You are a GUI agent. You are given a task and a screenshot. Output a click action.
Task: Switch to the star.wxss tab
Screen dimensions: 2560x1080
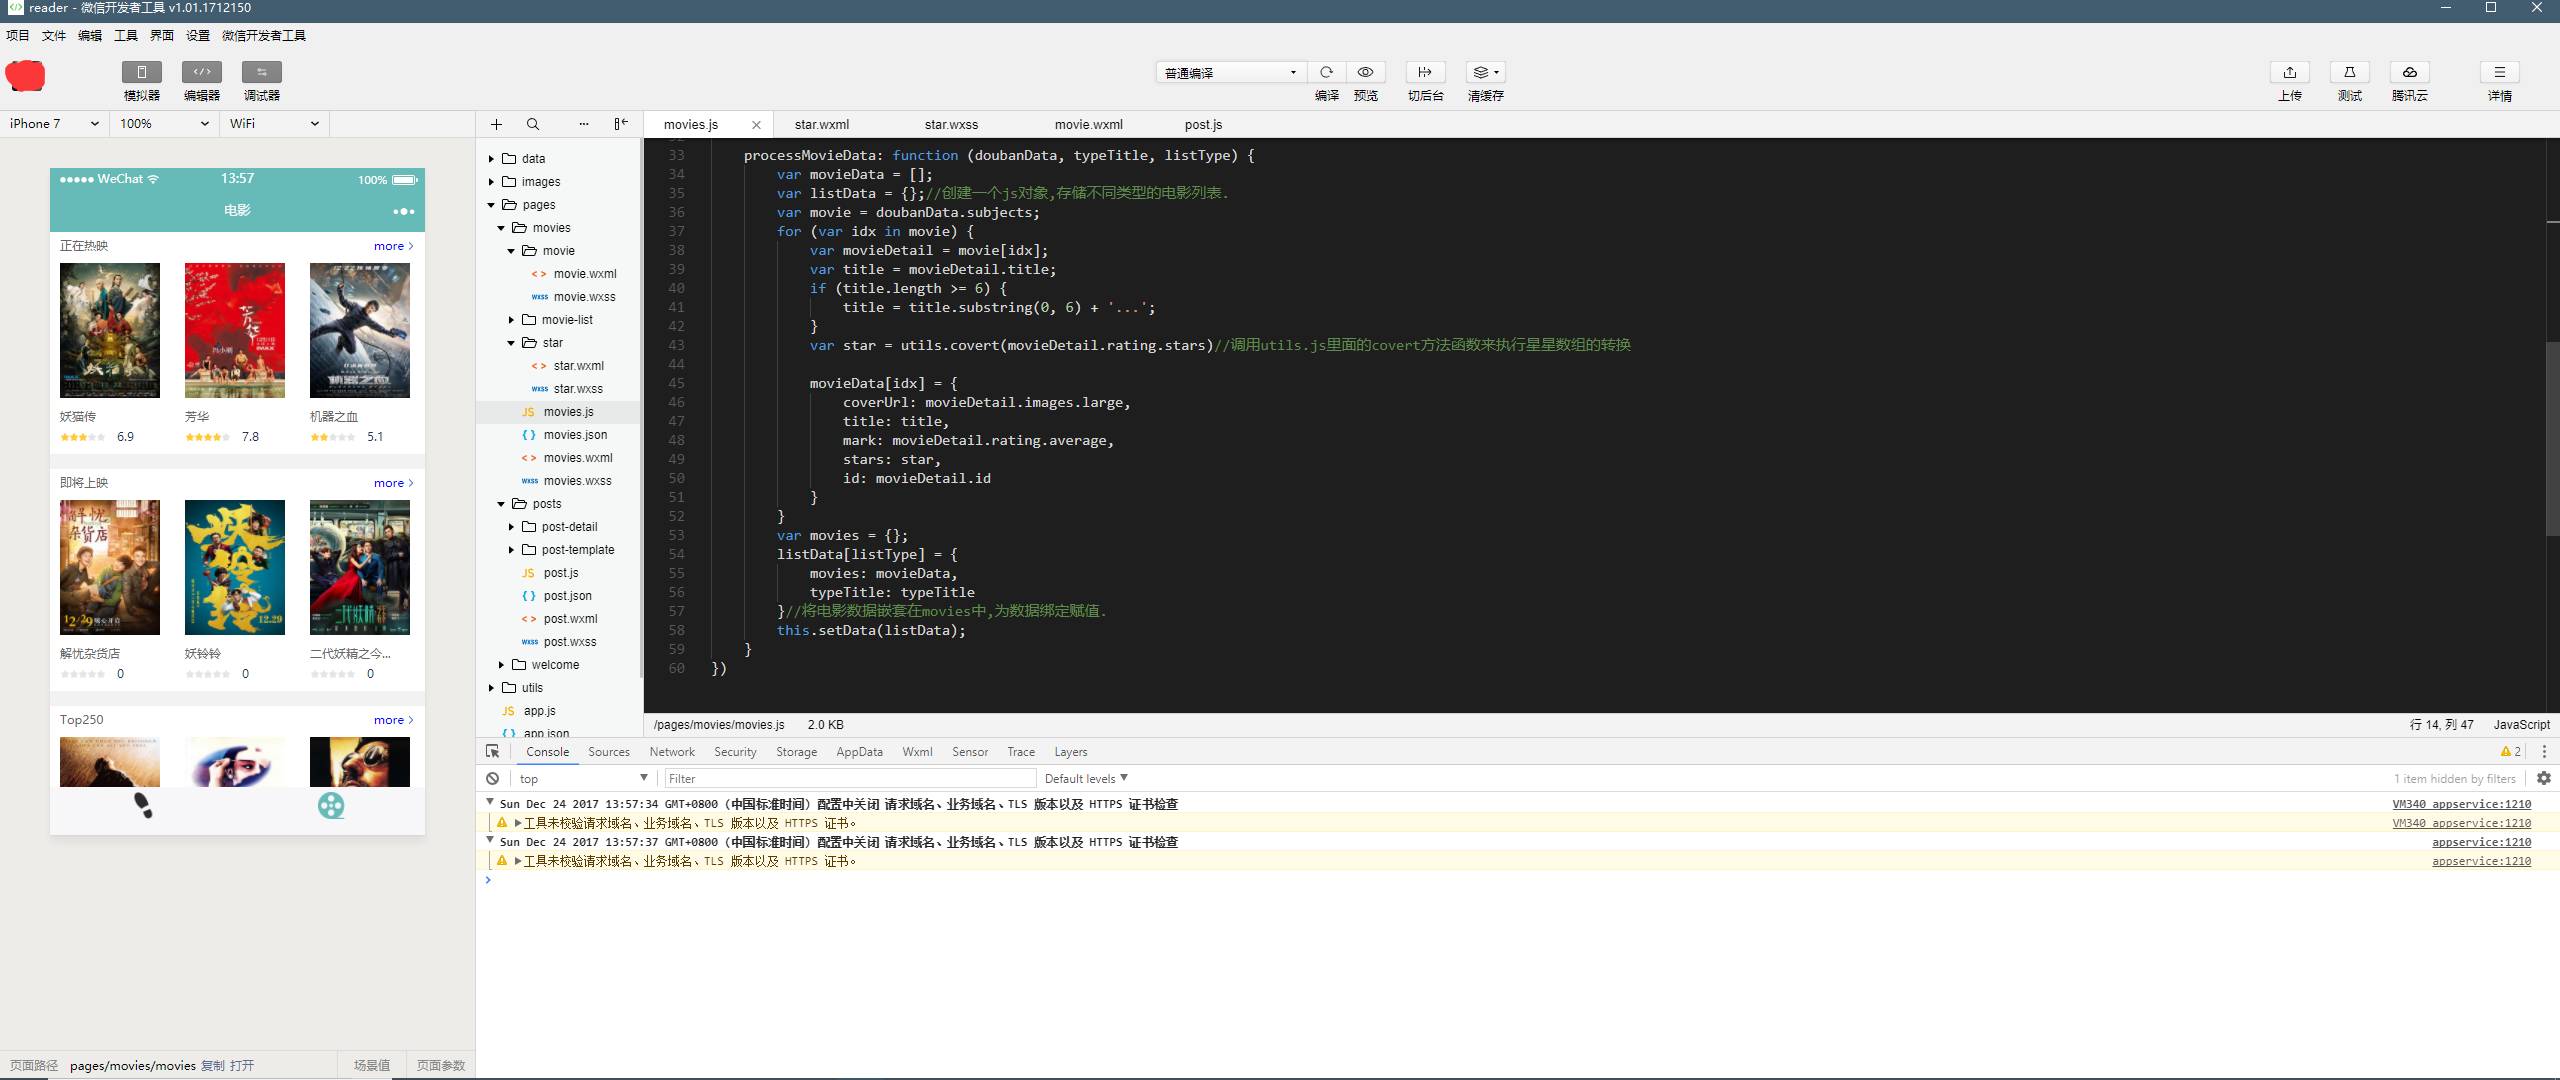[951, 125]
